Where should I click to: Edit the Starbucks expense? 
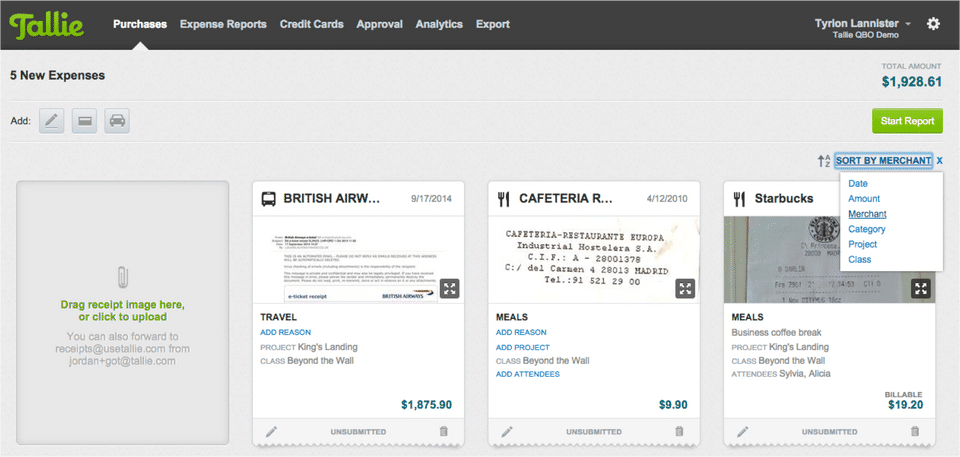tap(743, 431)
